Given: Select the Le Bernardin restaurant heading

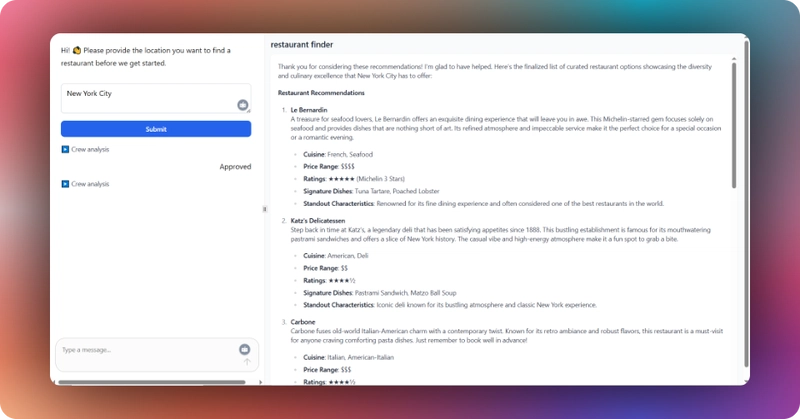Looking at the screenshot, I should coord(309,110).
